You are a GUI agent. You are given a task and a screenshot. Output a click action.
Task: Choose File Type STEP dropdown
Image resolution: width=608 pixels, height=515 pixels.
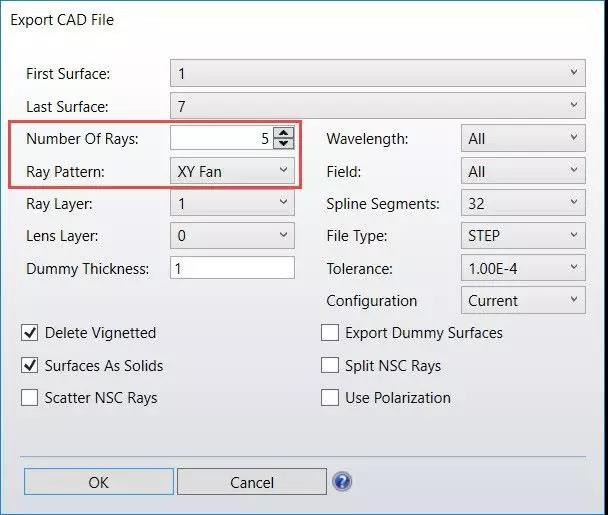[523, 235]
